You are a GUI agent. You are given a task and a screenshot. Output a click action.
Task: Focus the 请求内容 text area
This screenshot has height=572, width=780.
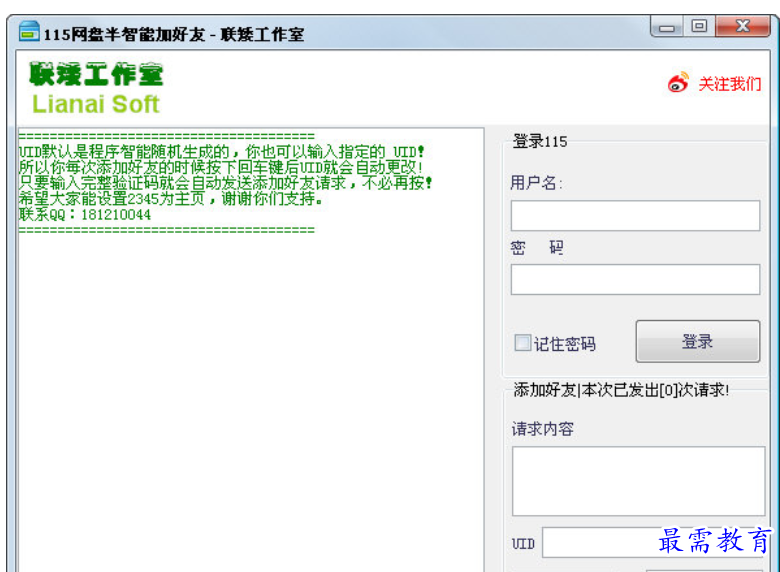[x=638, y=481]
